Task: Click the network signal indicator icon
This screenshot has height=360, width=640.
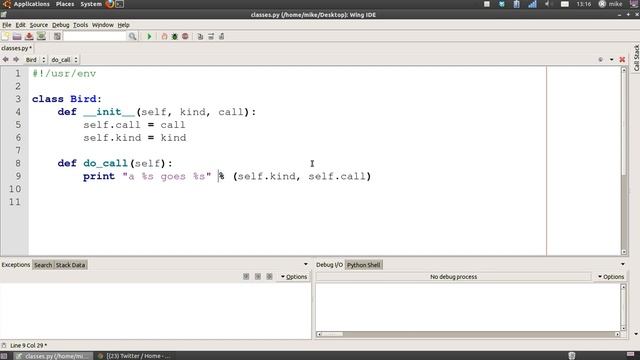Action: click(x=532, y=4)
